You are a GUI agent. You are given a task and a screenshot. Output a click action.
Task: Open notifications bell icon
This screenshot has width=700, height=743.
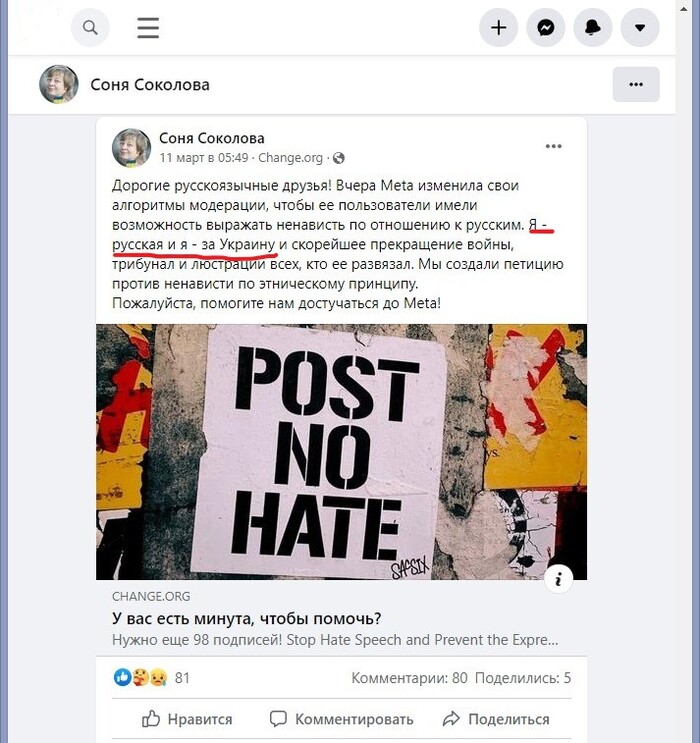pos(592,27)
